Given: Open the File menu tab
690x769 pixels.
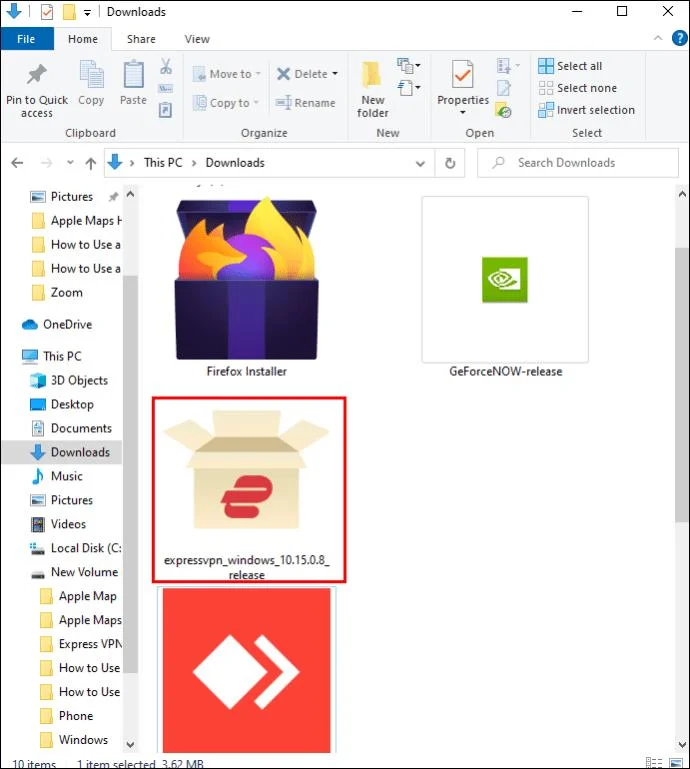Looking at the screenshot, I should point(26,39).
